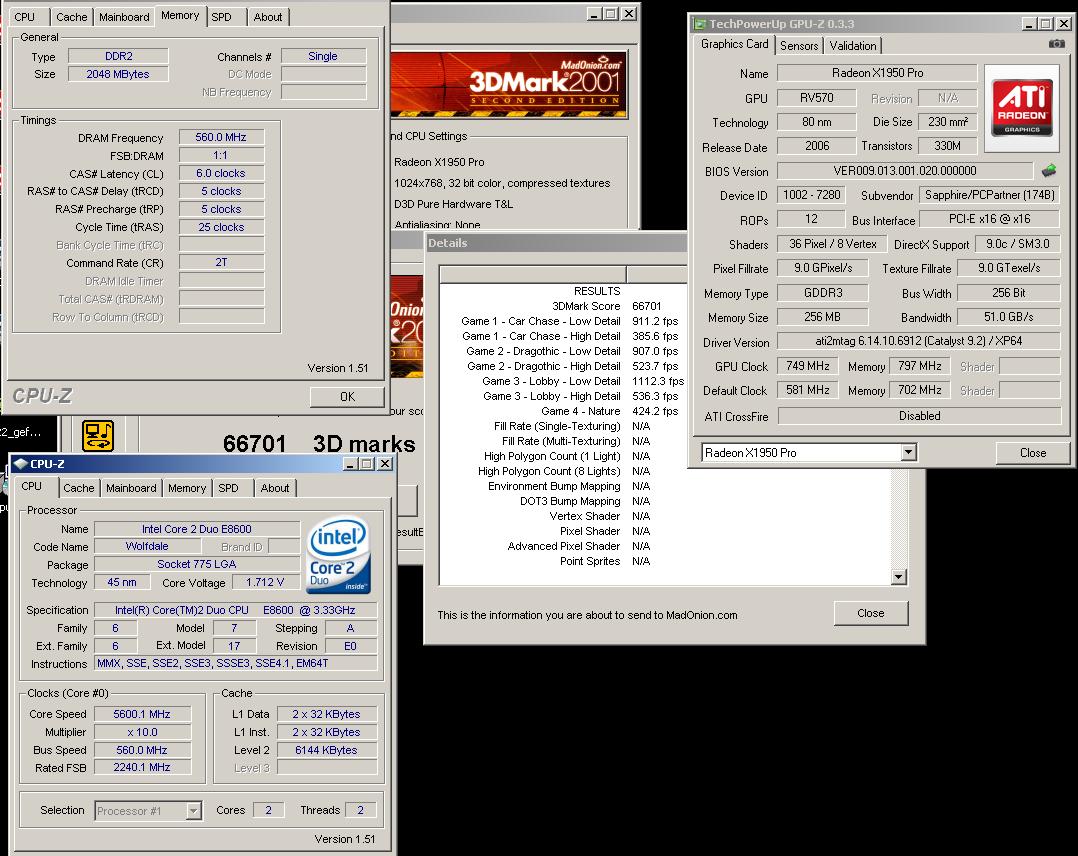Click the BIOS Version field in GPU-Z
The width and height of the screenshot is (1078, 856).
pyautogui.click(x=905, y=171)
